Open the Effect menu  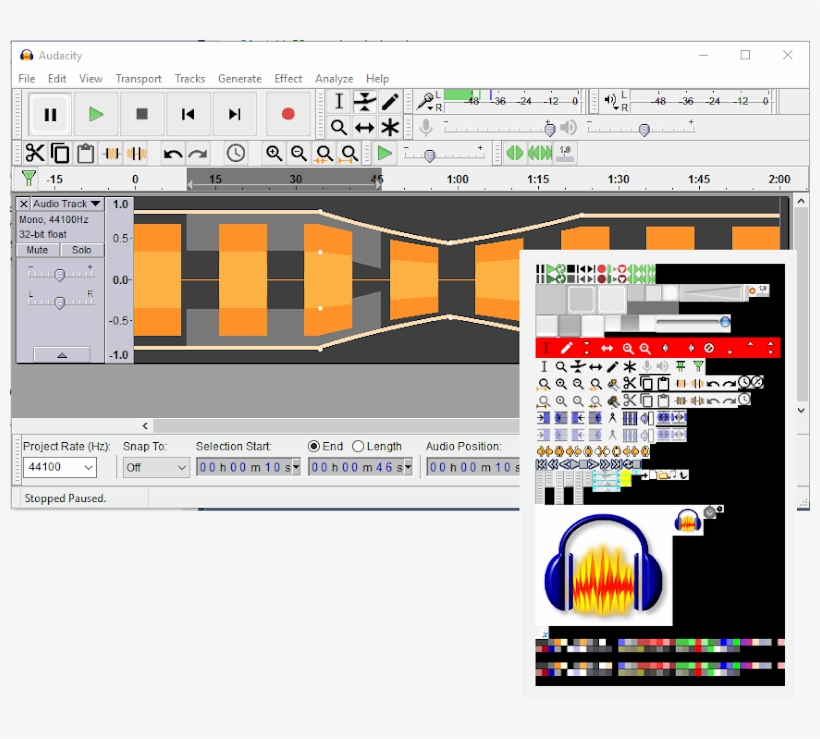pos(288,78)
